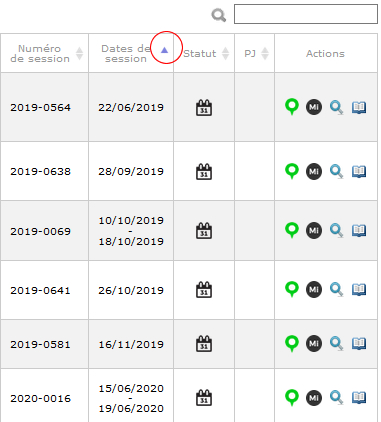Click the calendar status icon for session 2019-0581
Image resolution: width=381 pixels, height=422 pixels.
click(204, 343)
